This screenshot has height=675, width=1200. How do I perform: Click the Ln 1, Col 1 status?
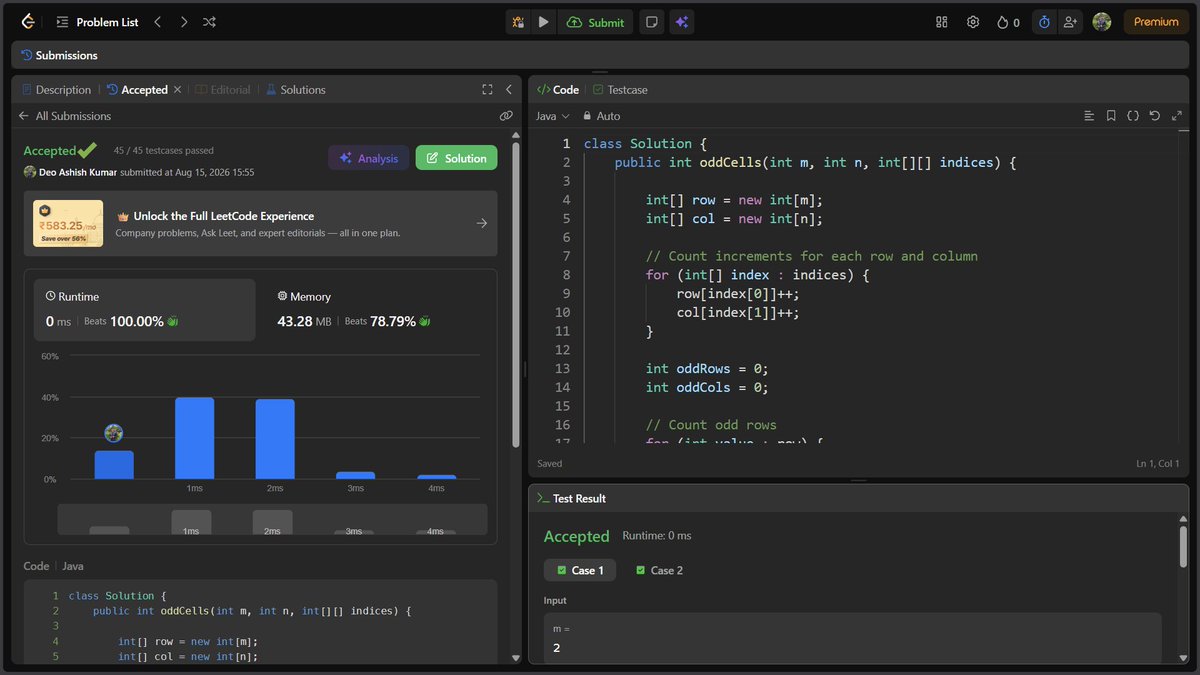[1160, 464]
